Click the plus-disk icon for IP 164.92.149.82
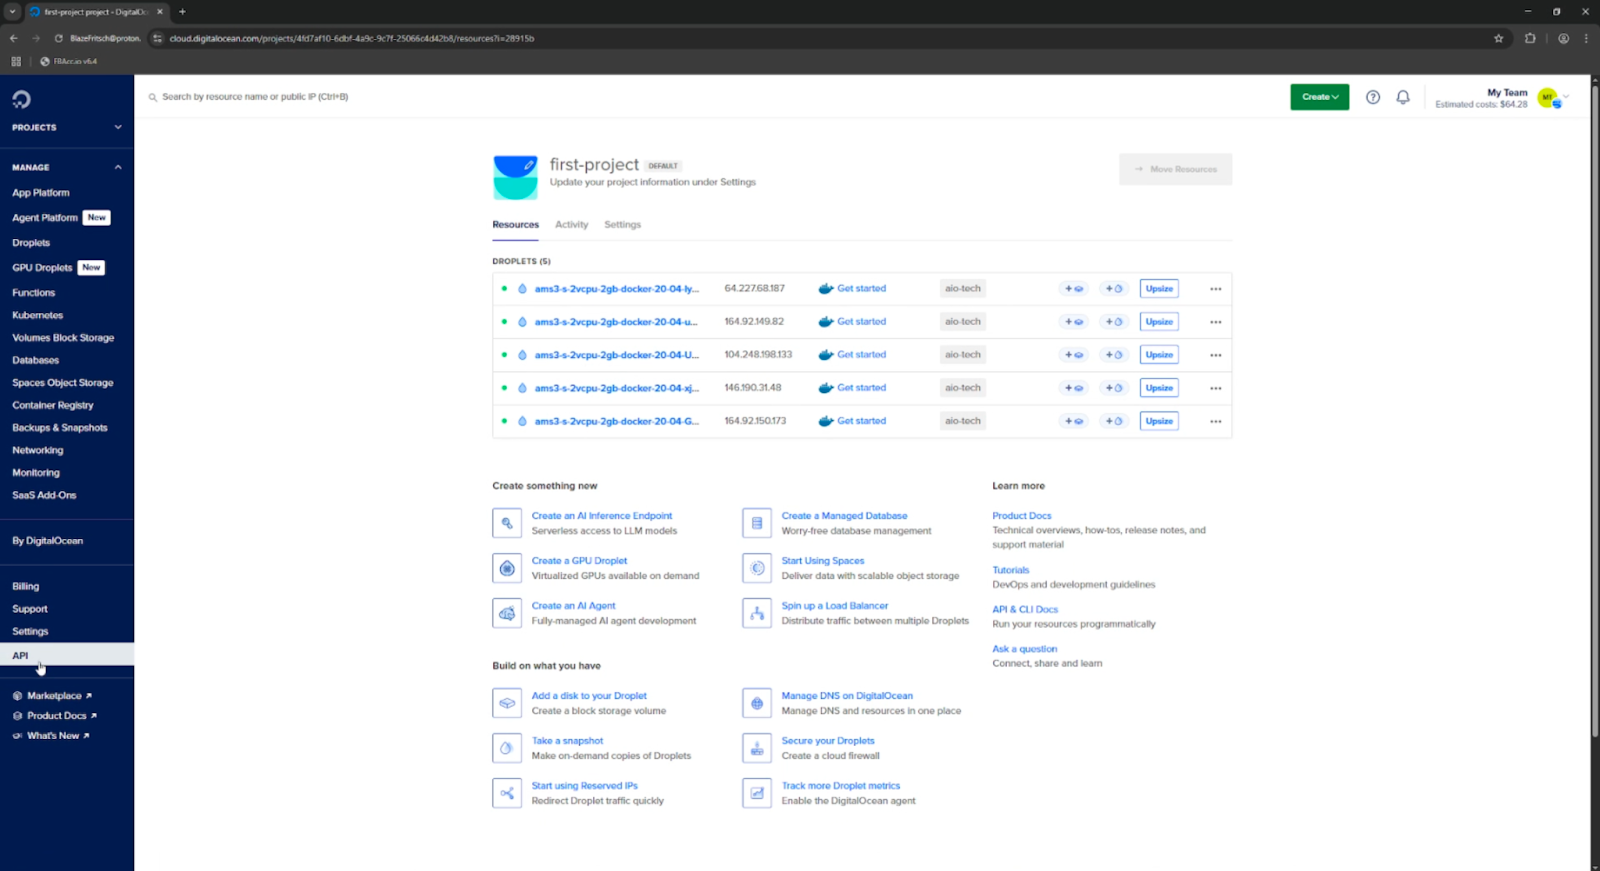The height and width of the screenshot is (871, 1600). coord(1074,322)
